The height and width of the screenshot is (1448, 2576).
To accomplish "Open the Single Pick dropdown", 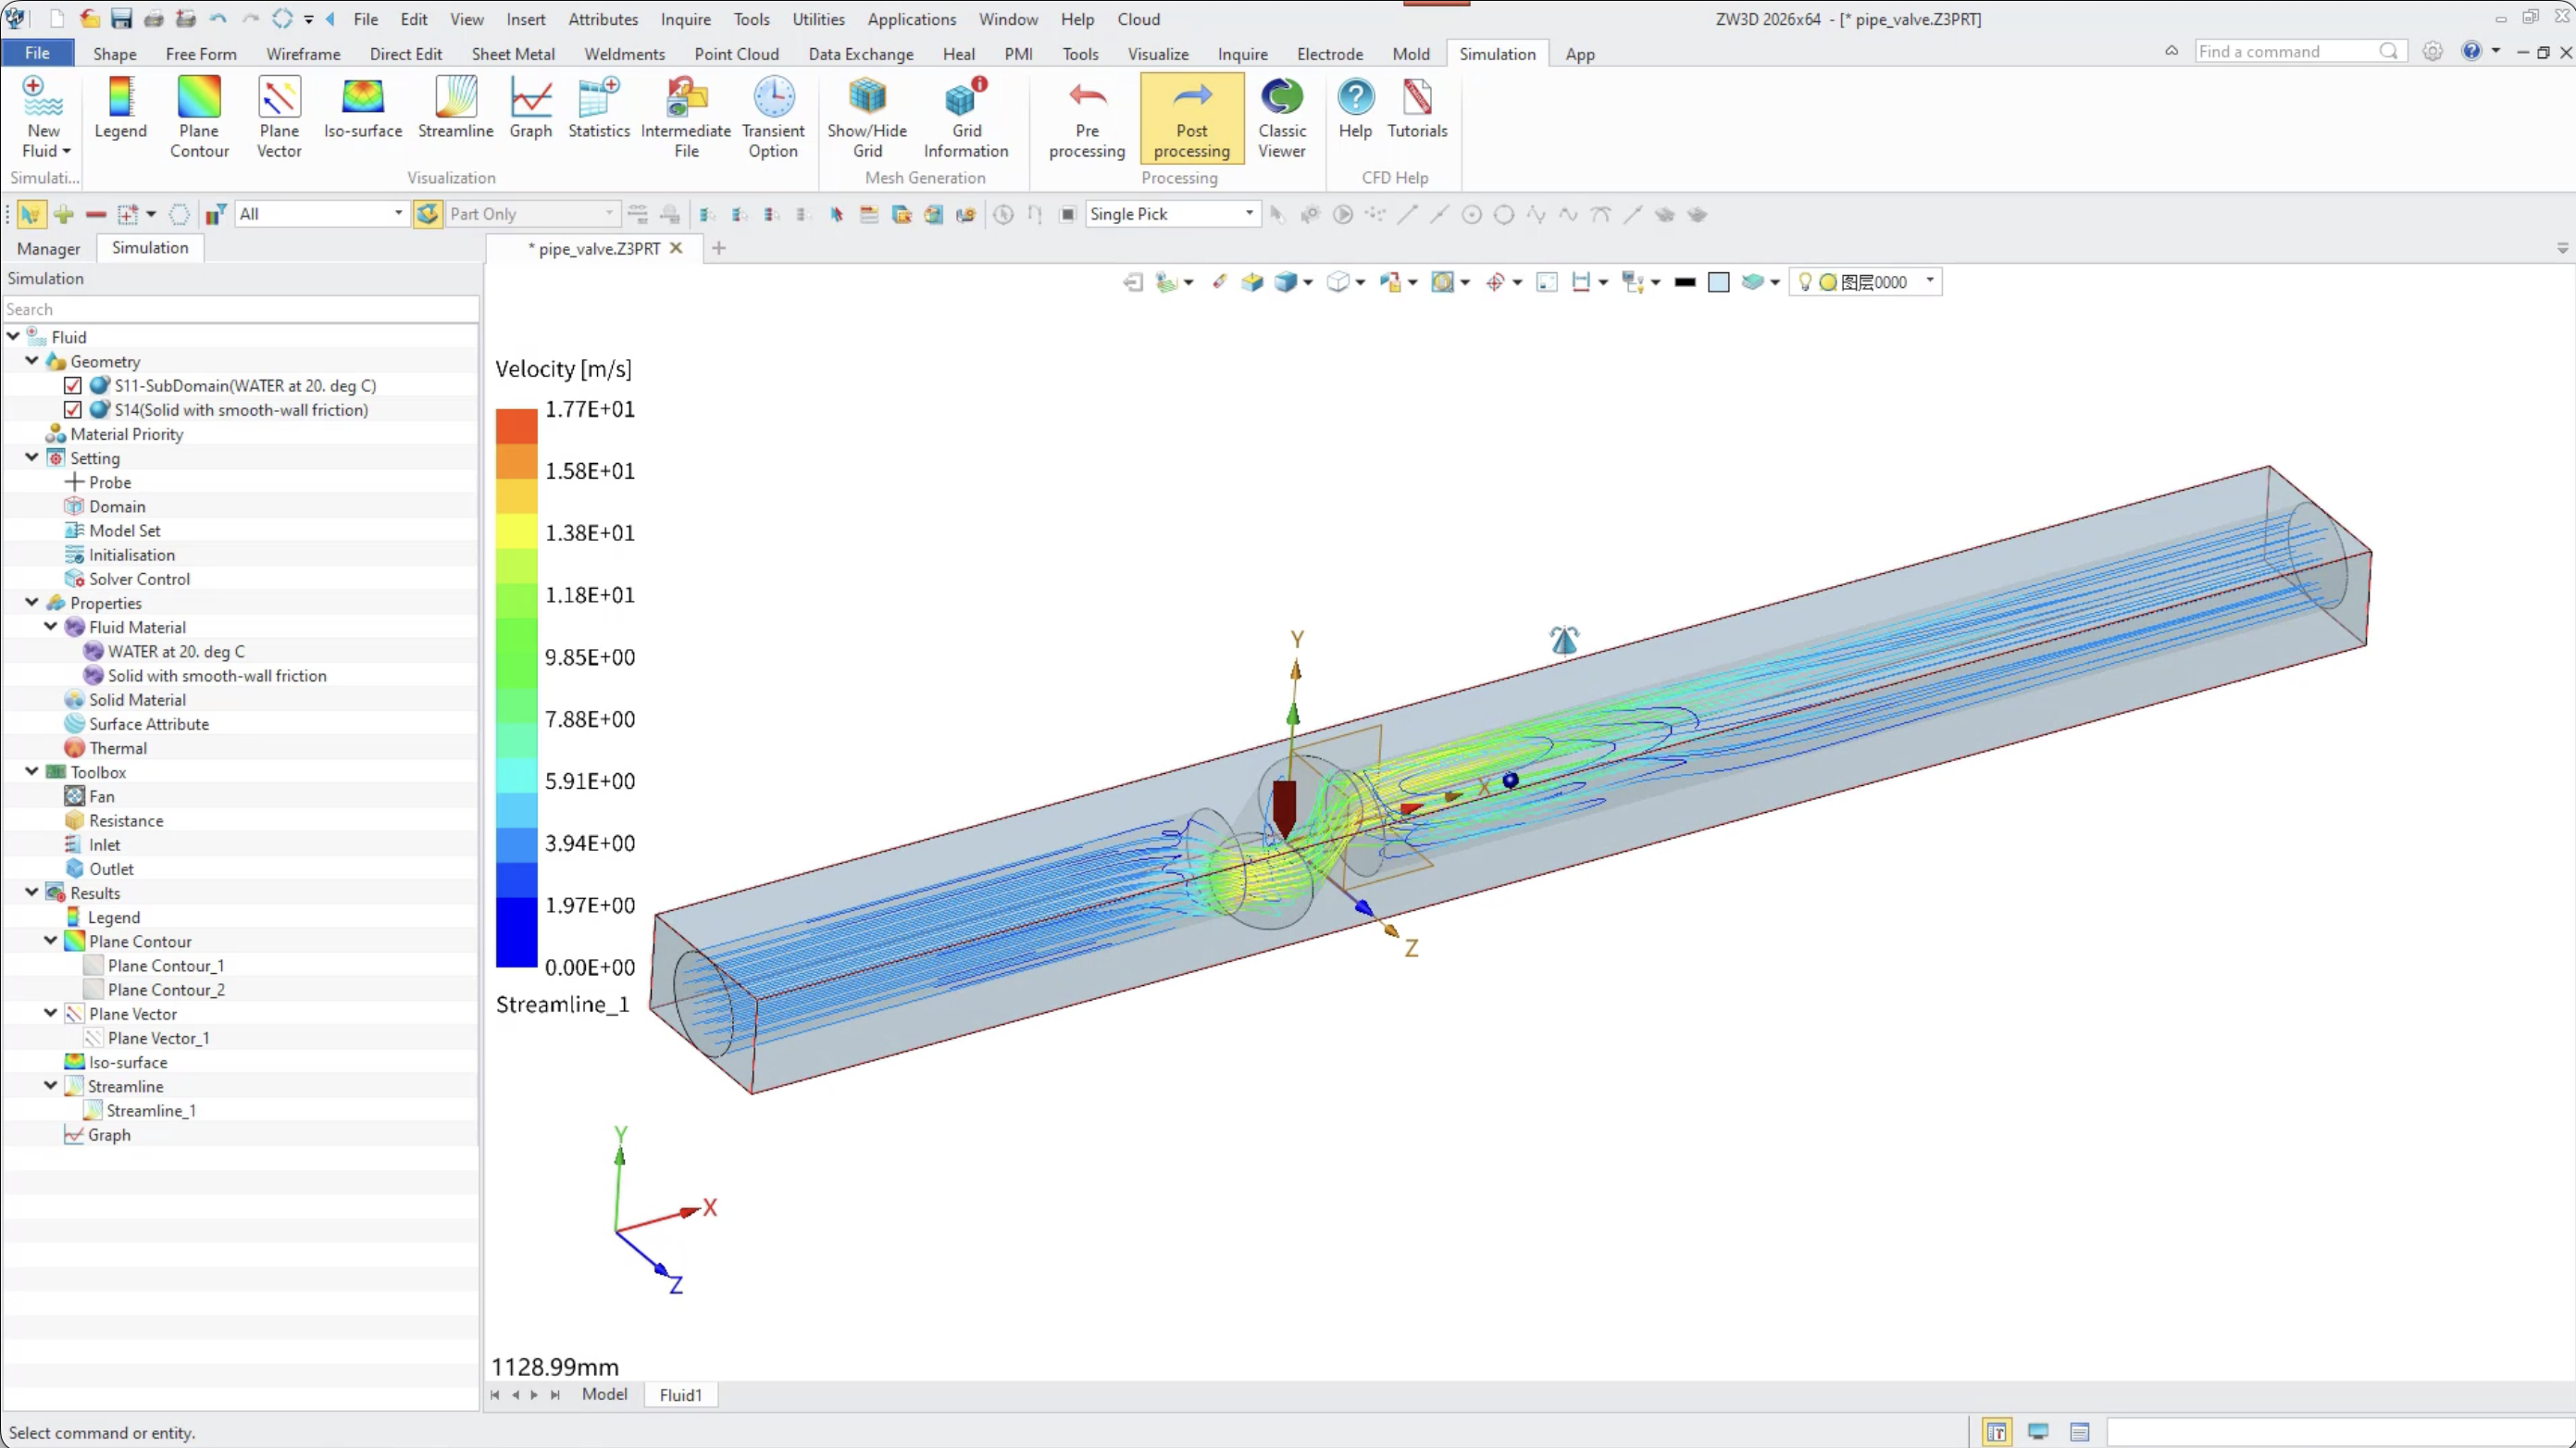I will (x=1248, y=214).
